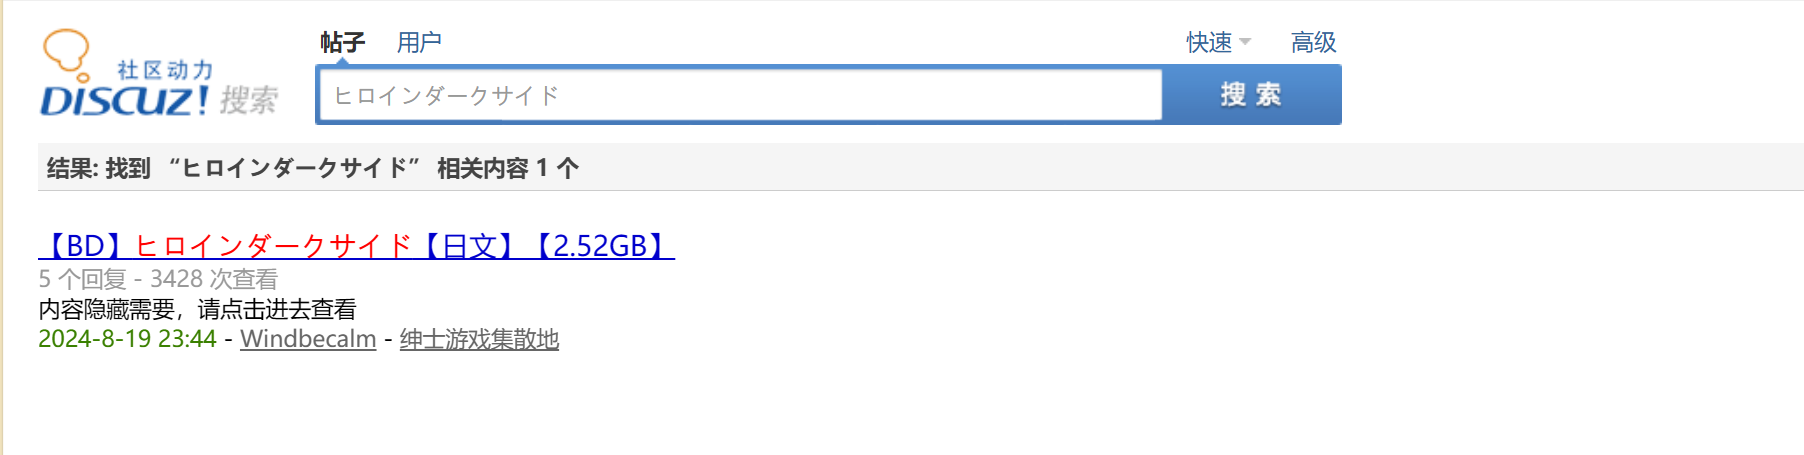Switch to the 帖子 search tab
The width and height of the screenshot is (1804, 455).
tap(342, 42)
